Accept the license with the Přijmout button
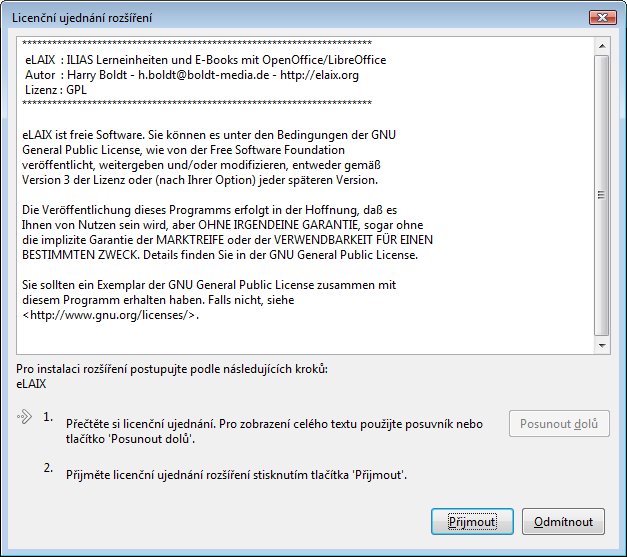 tap(472, 521)
